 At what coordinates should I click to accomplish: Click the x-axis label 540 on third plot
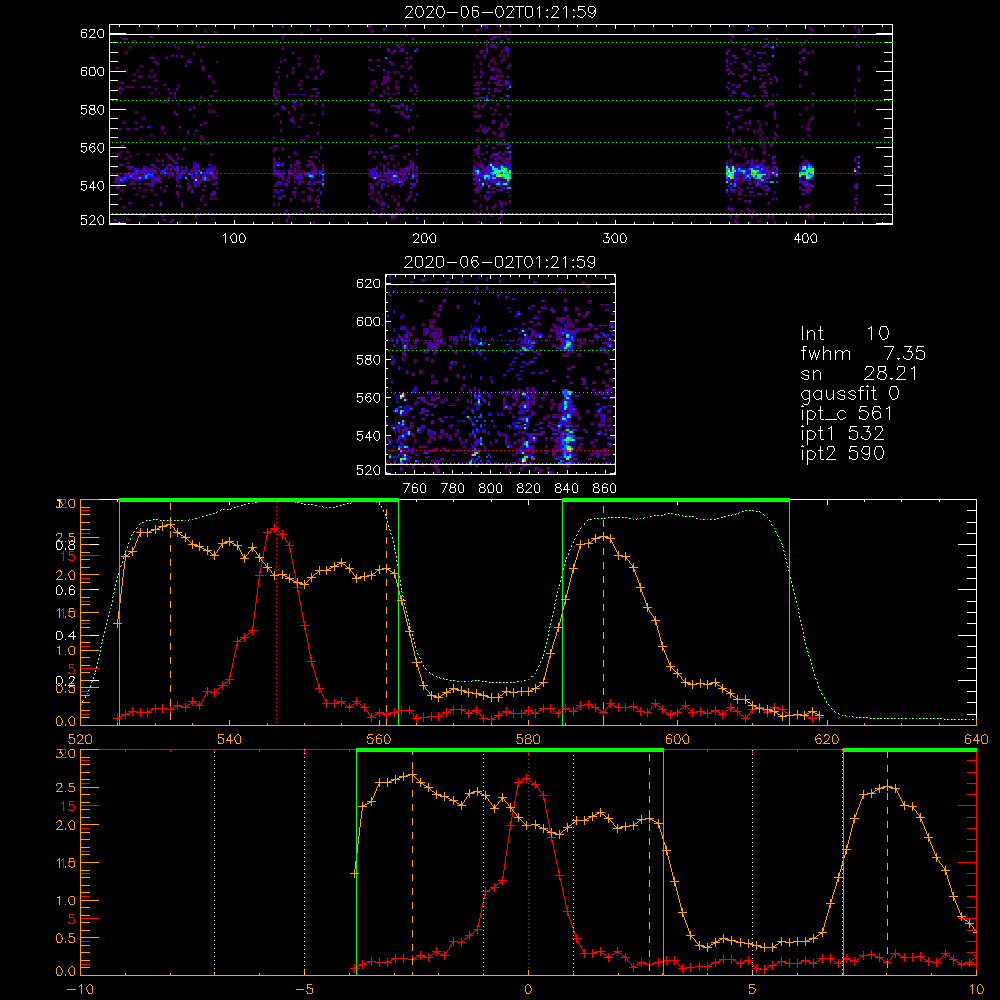[x=230, y=739]
